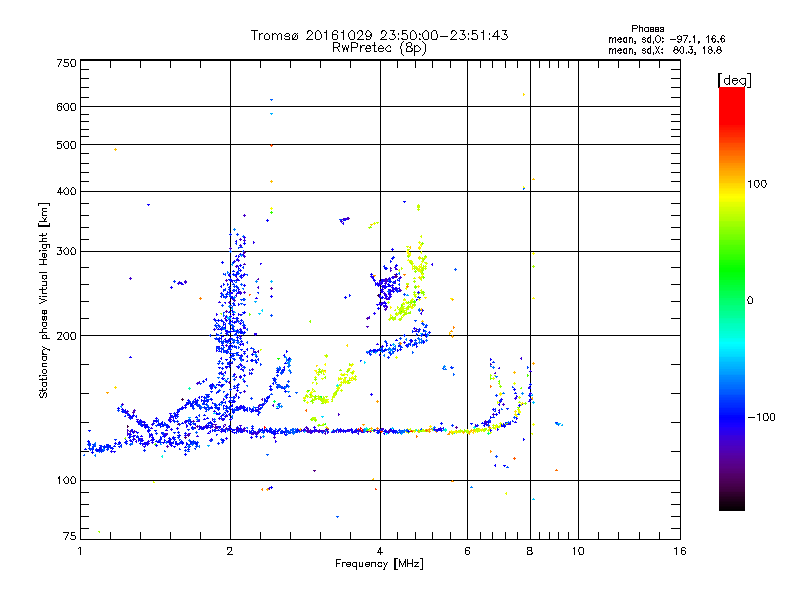Viewport: 800px width, 600px height.
Task: Click the x-axis '4' tick label
Action: [x=380, y=551]
